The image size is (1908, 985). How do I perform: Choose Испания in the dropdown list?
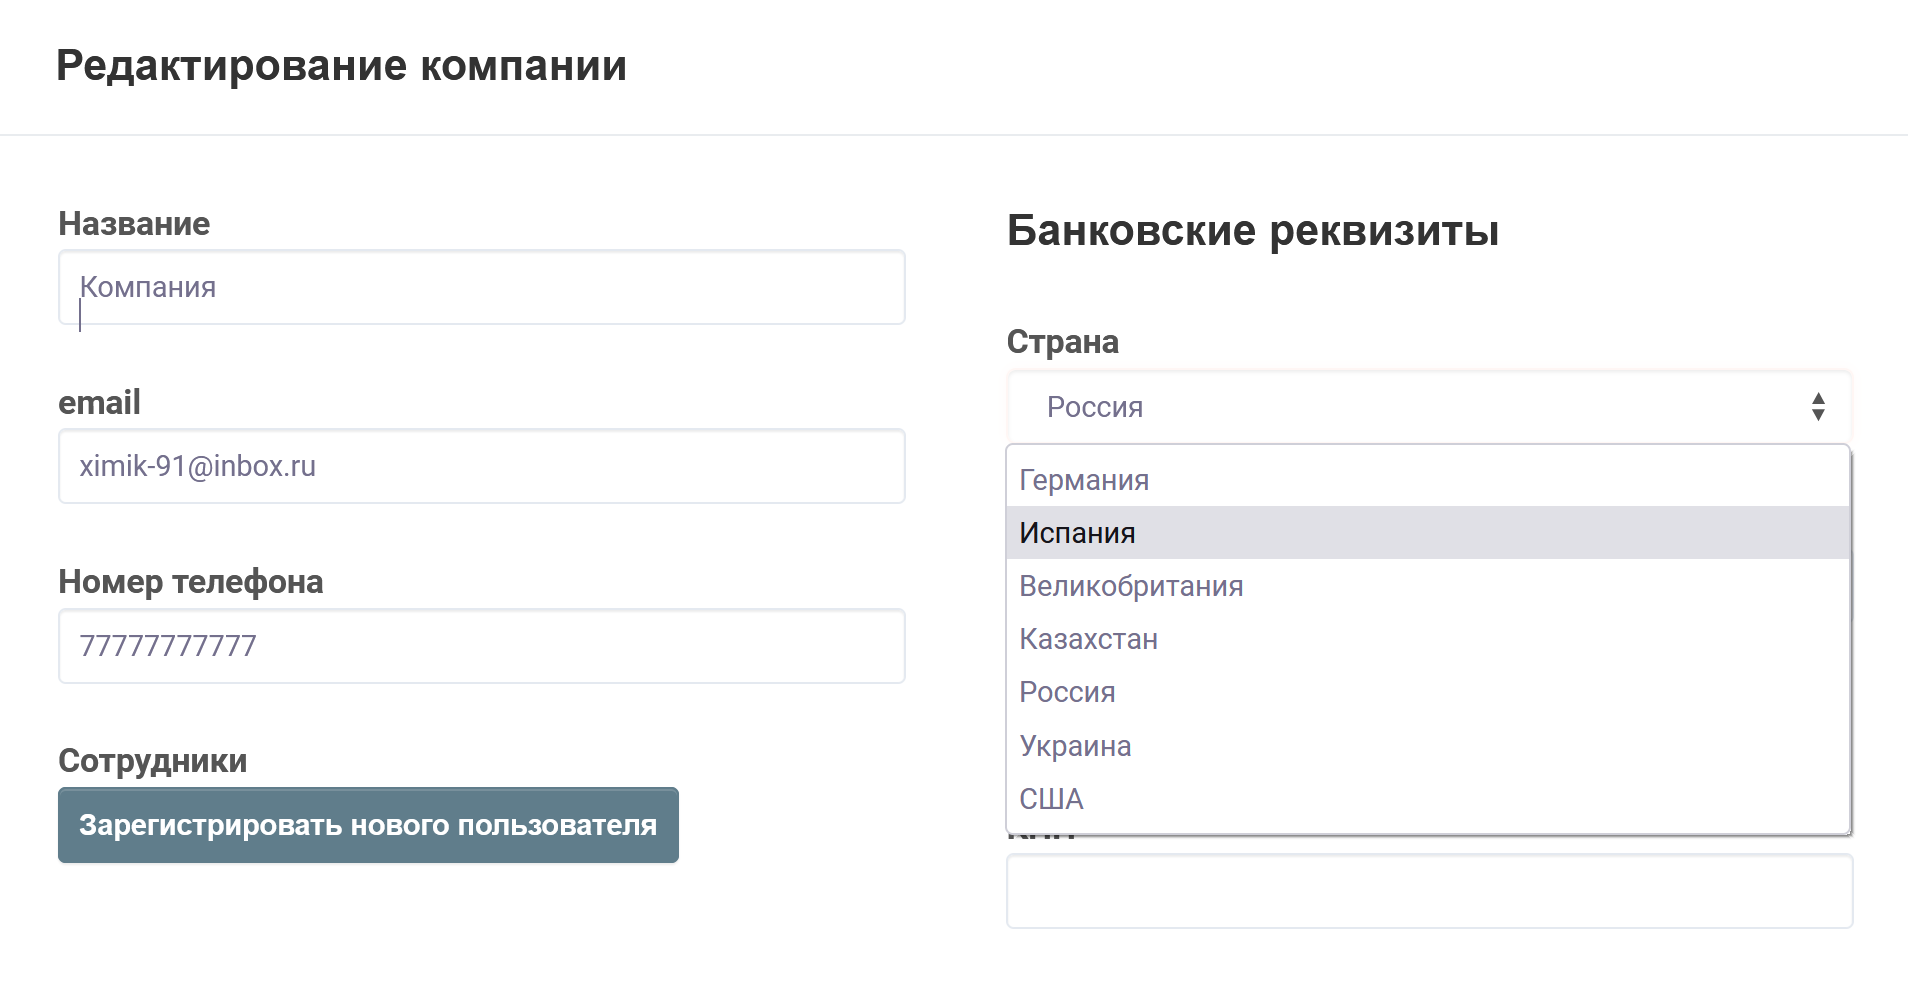pos(1077,533)
